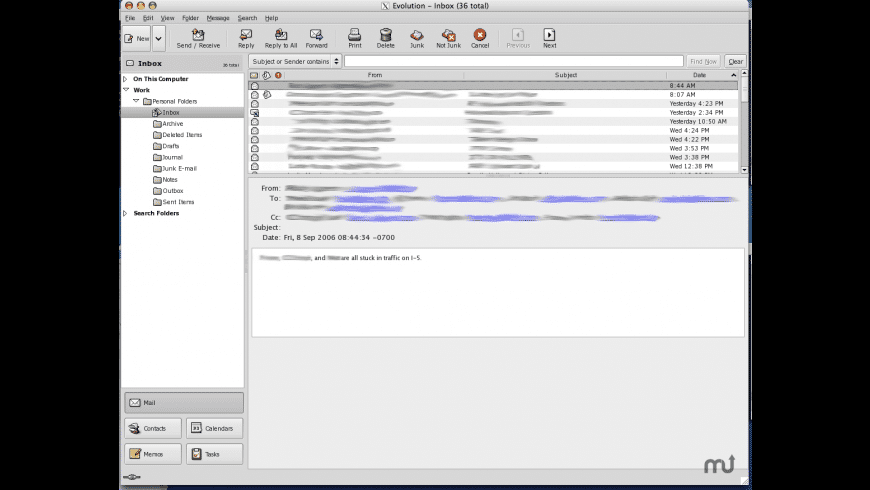Go to the Previous message
This screenshot has width=870, height=490.
tap(518, 38)
